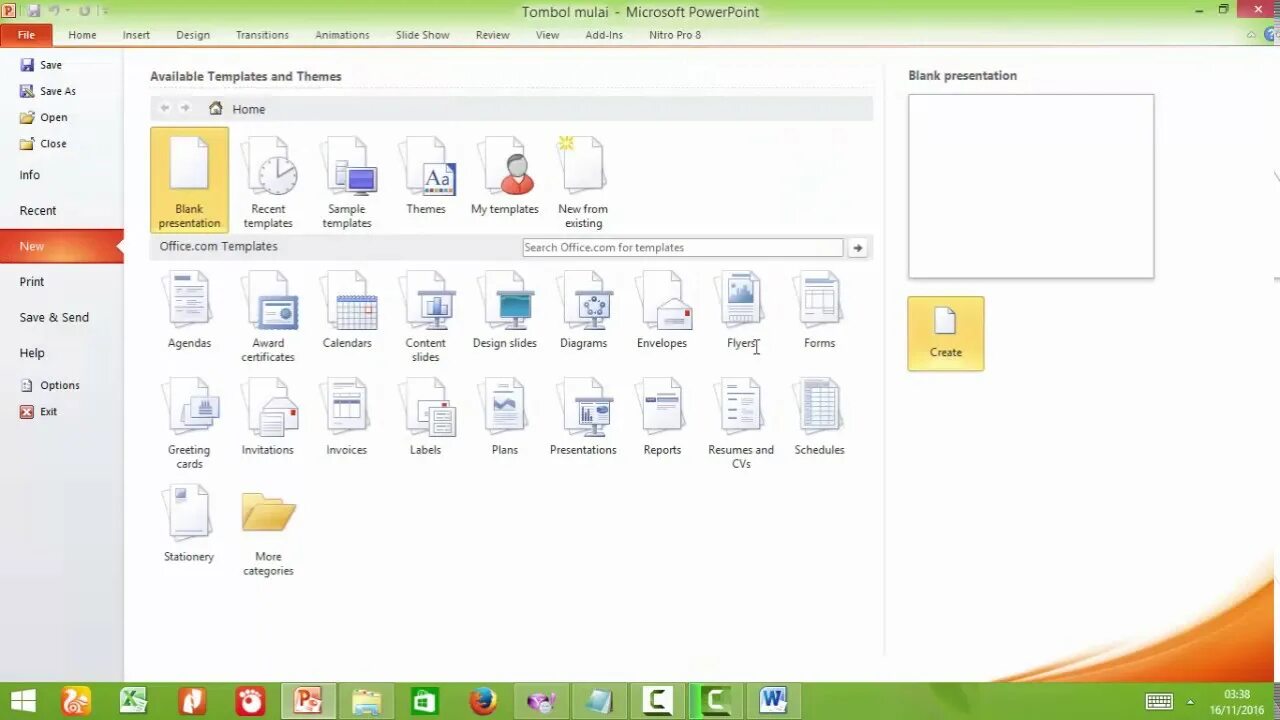Viewport: 1280px width, 720px height.
Task: Click the Home breadcrumb link
Action: tap(249, 109)
